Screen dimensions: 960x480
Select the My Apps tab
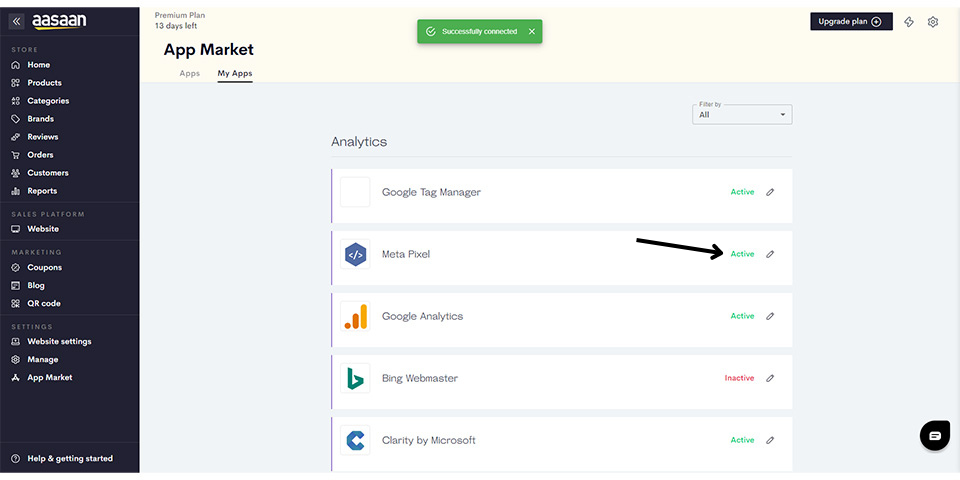[x=234, y=73]
